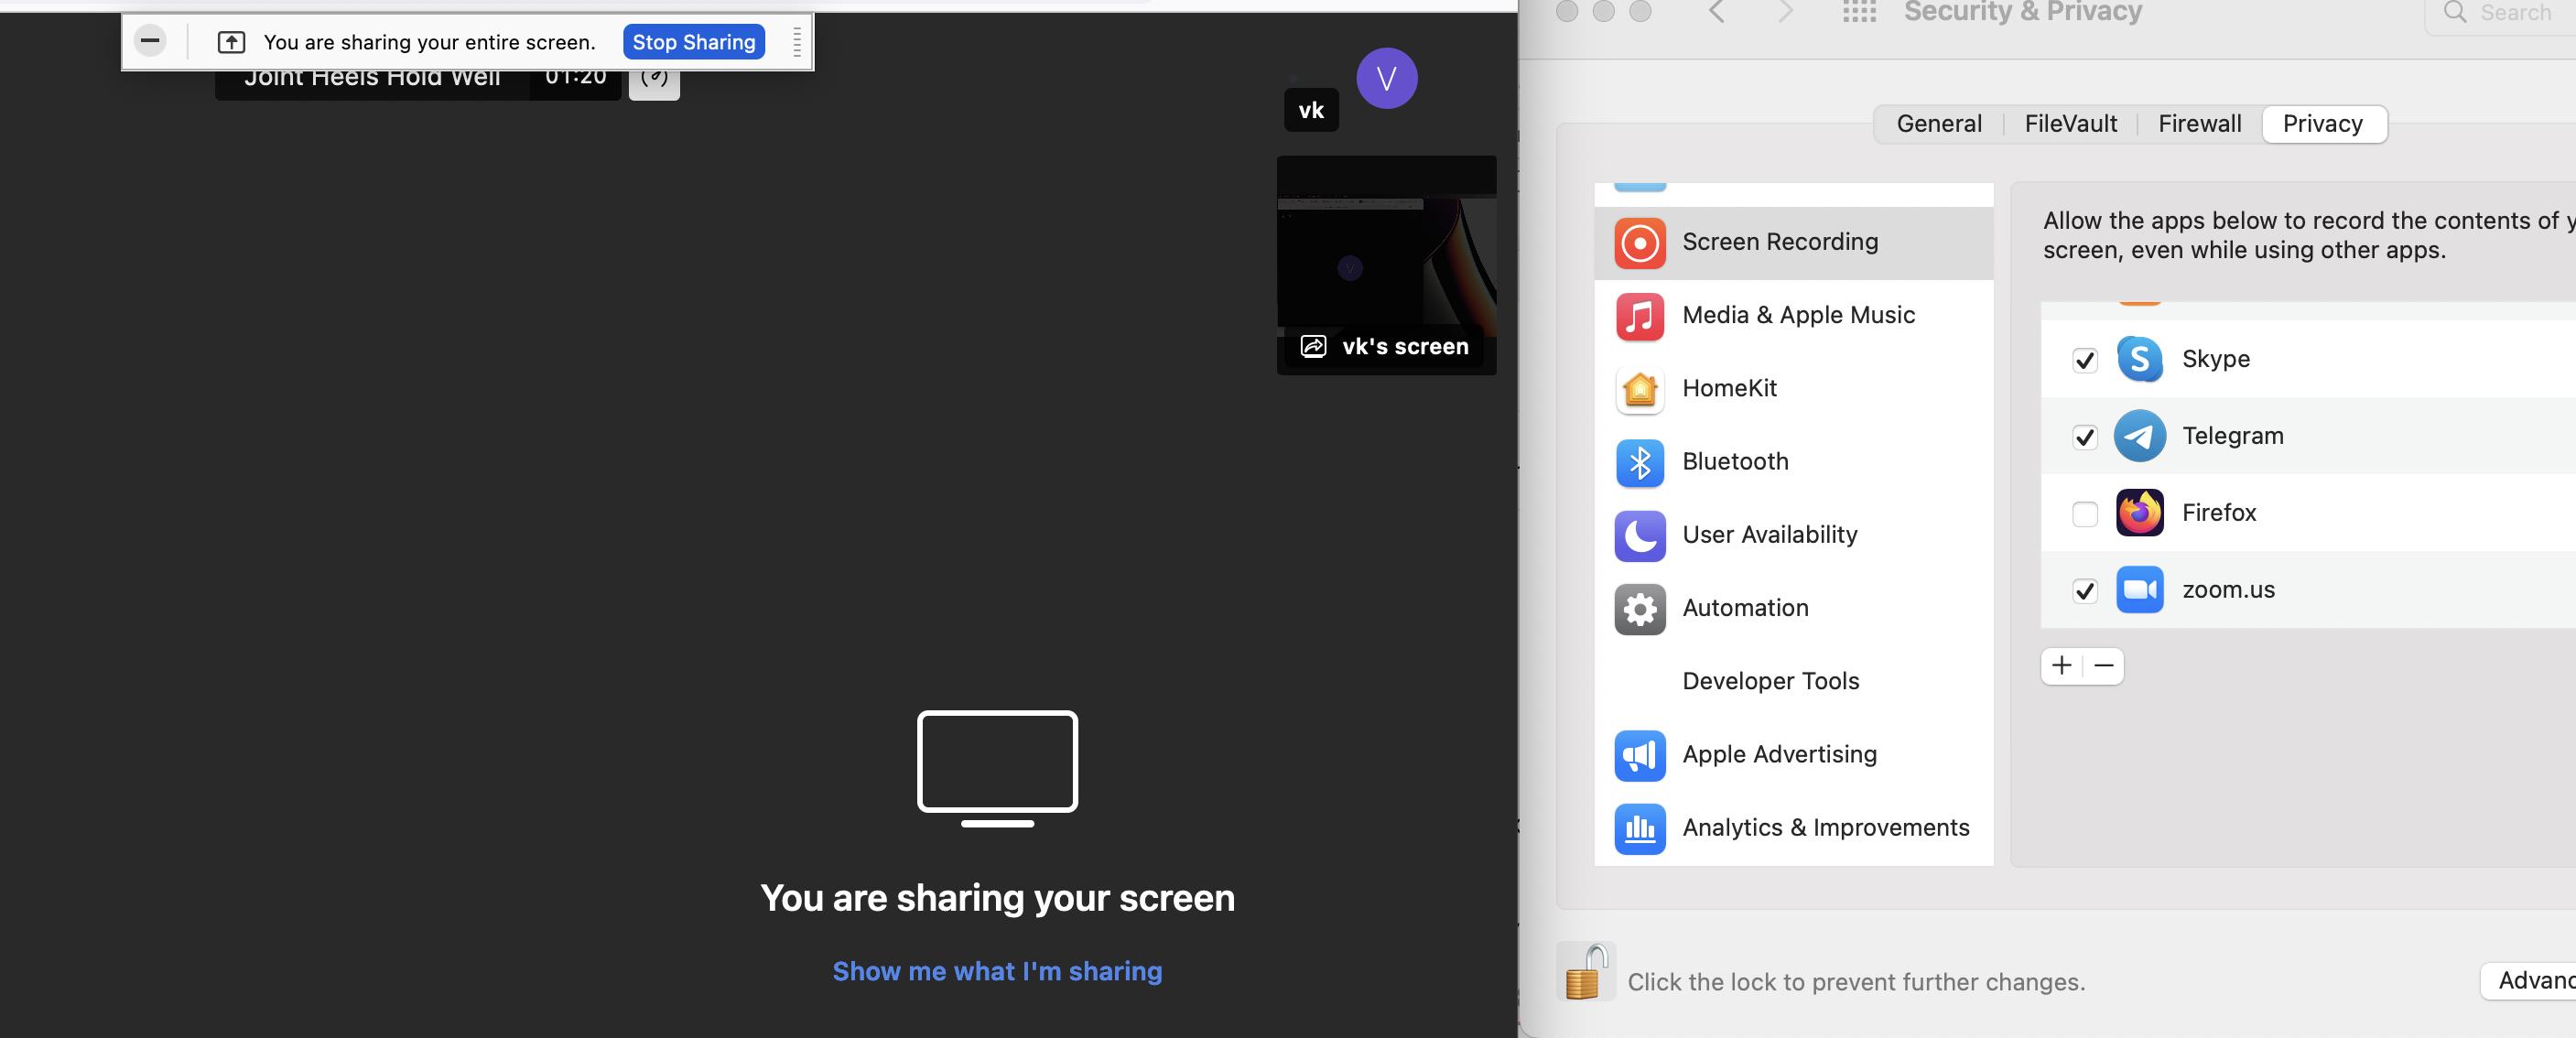This screenshot has width=2576, height=1038.
Task: Select the Analytics & Improvements icon
Action: [1640, 827]
